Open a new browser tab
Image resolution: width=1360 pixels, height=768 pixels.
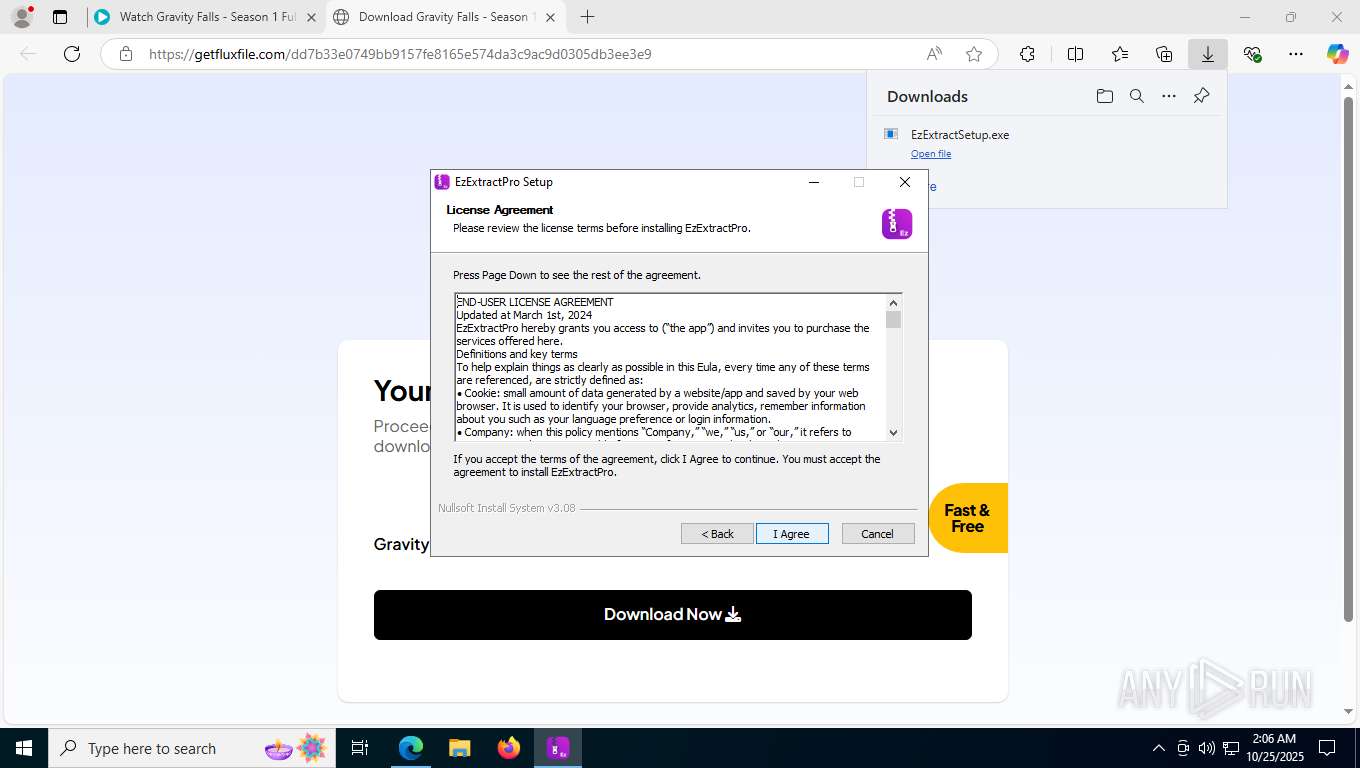pos(587,17)
